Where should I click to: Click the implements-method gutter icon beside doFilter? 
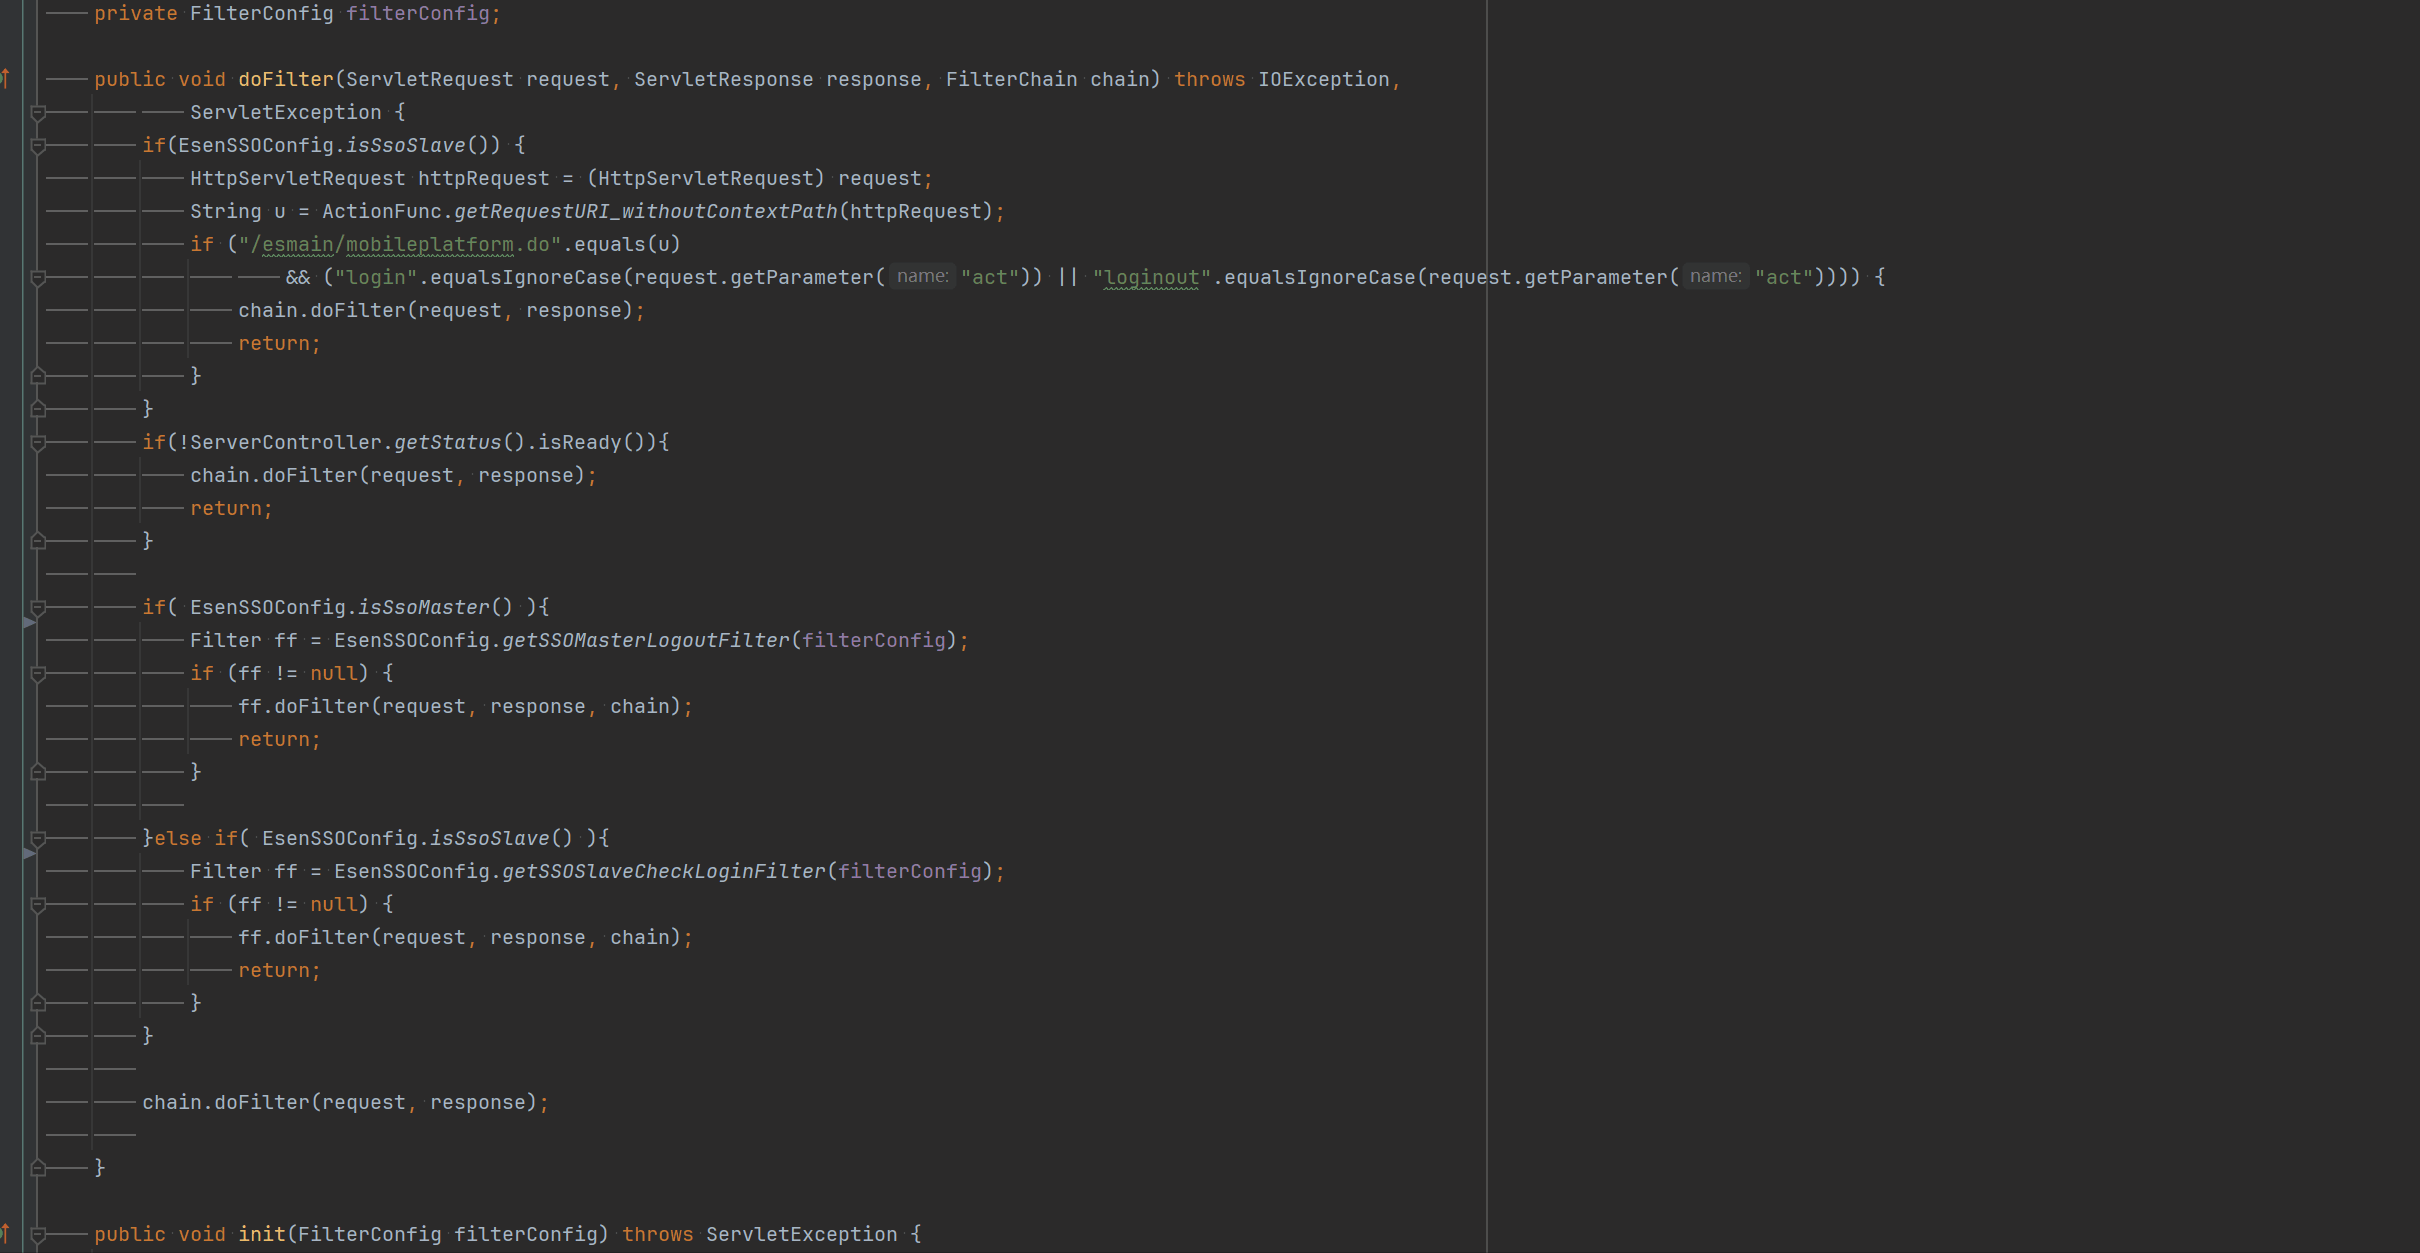click(x=6, y=78)
